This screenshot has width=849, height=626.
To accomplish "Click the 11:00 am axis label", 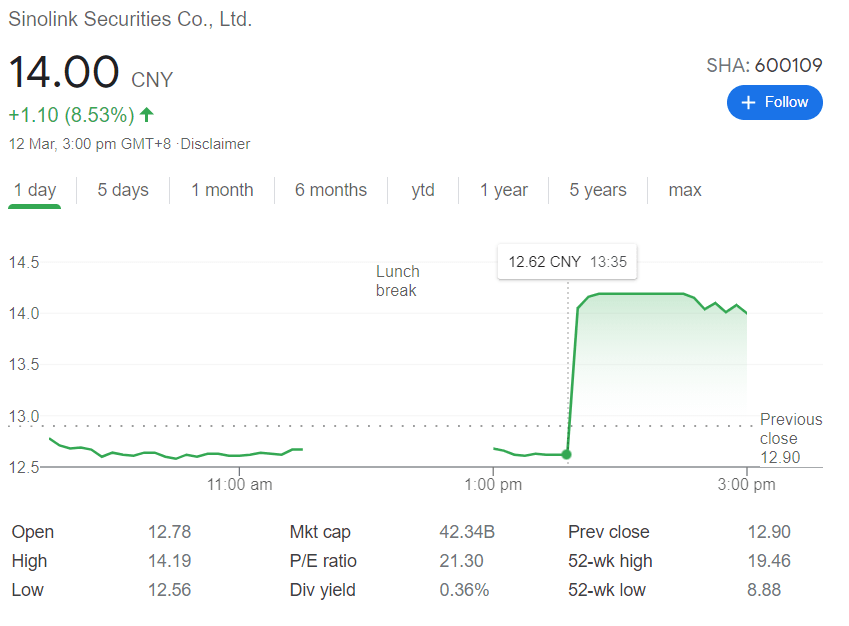I will [239, 484].
